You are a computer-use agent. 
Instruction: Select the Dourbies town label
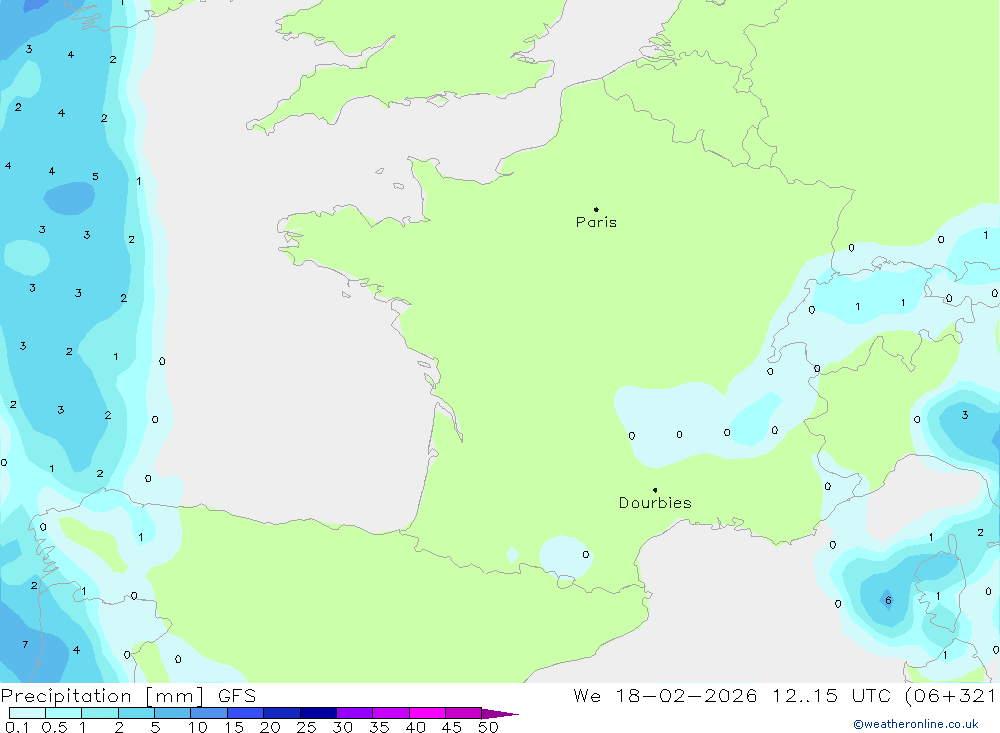coord(655,503)
